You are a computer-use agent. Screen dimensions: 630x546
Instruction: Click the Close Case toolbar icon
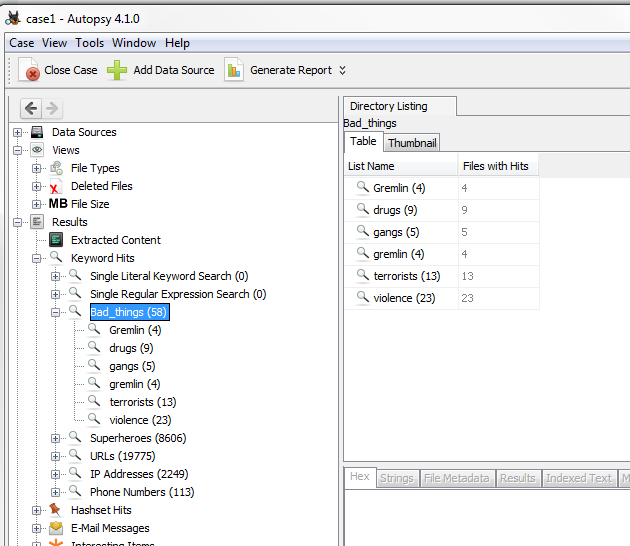tap(29, 71)
